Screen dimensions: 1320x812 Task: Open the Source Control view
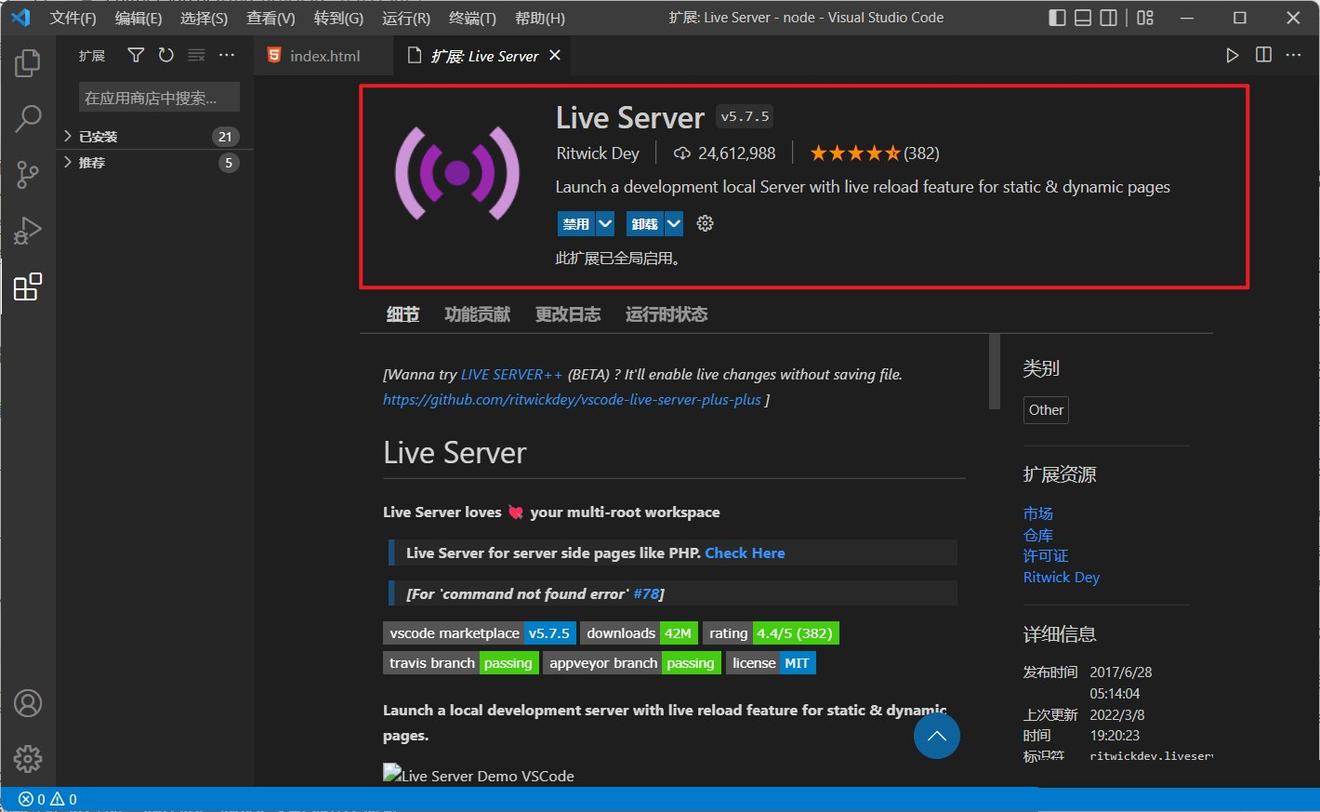click(x=28, y=175)
